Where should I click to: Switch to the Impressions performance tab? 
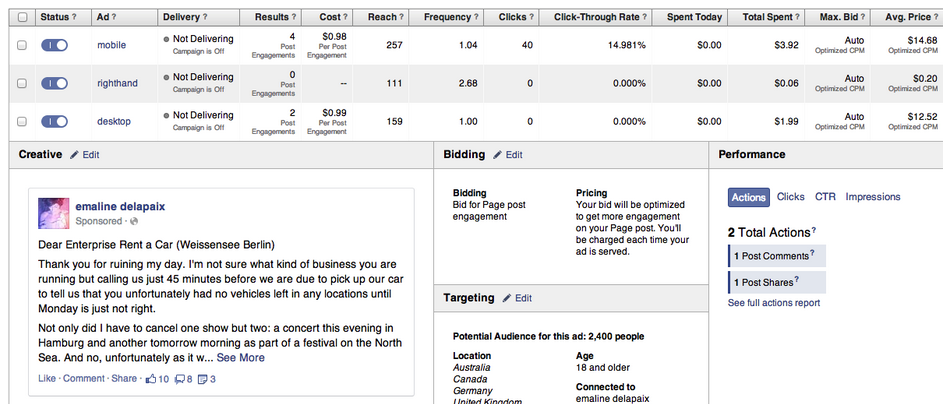pyautogui.click(x=873, y=197)
